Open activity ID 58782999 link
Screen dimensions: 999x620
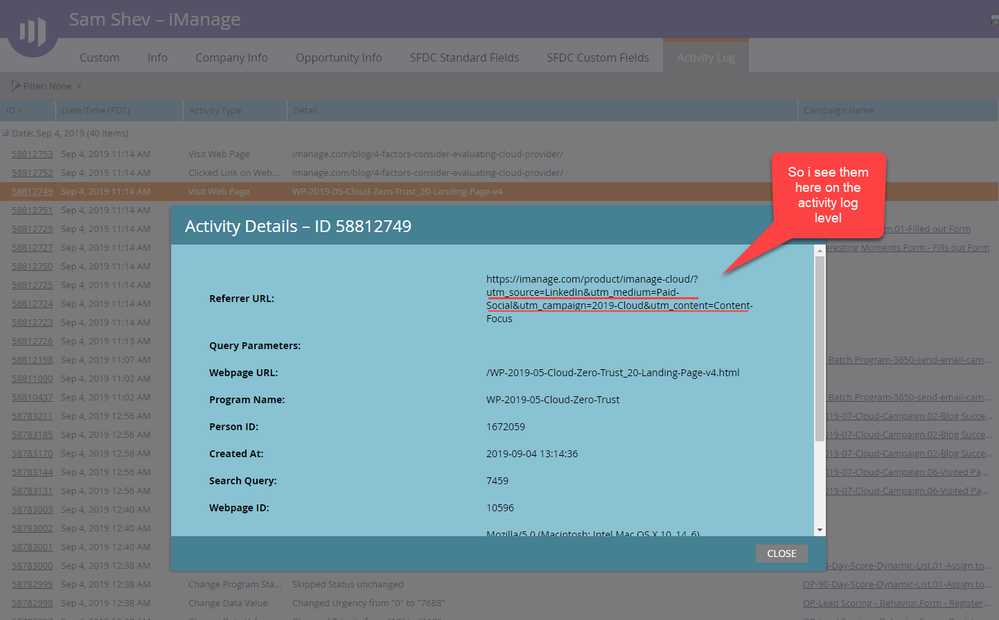[32, 584]
